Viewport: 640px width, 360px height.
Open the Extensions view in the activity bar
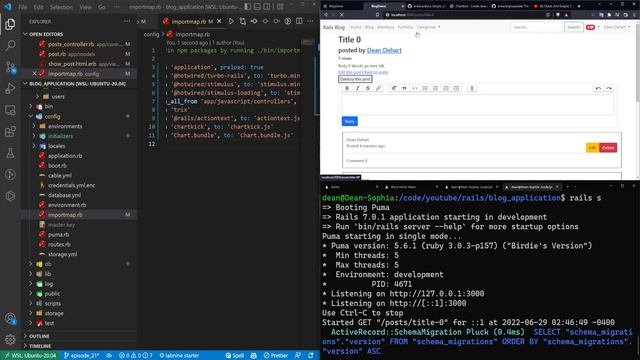pos(10,132)
